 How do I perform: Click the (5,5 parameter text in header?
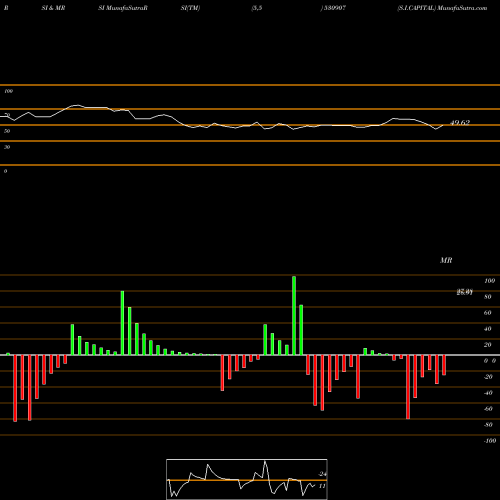[257, 8]
